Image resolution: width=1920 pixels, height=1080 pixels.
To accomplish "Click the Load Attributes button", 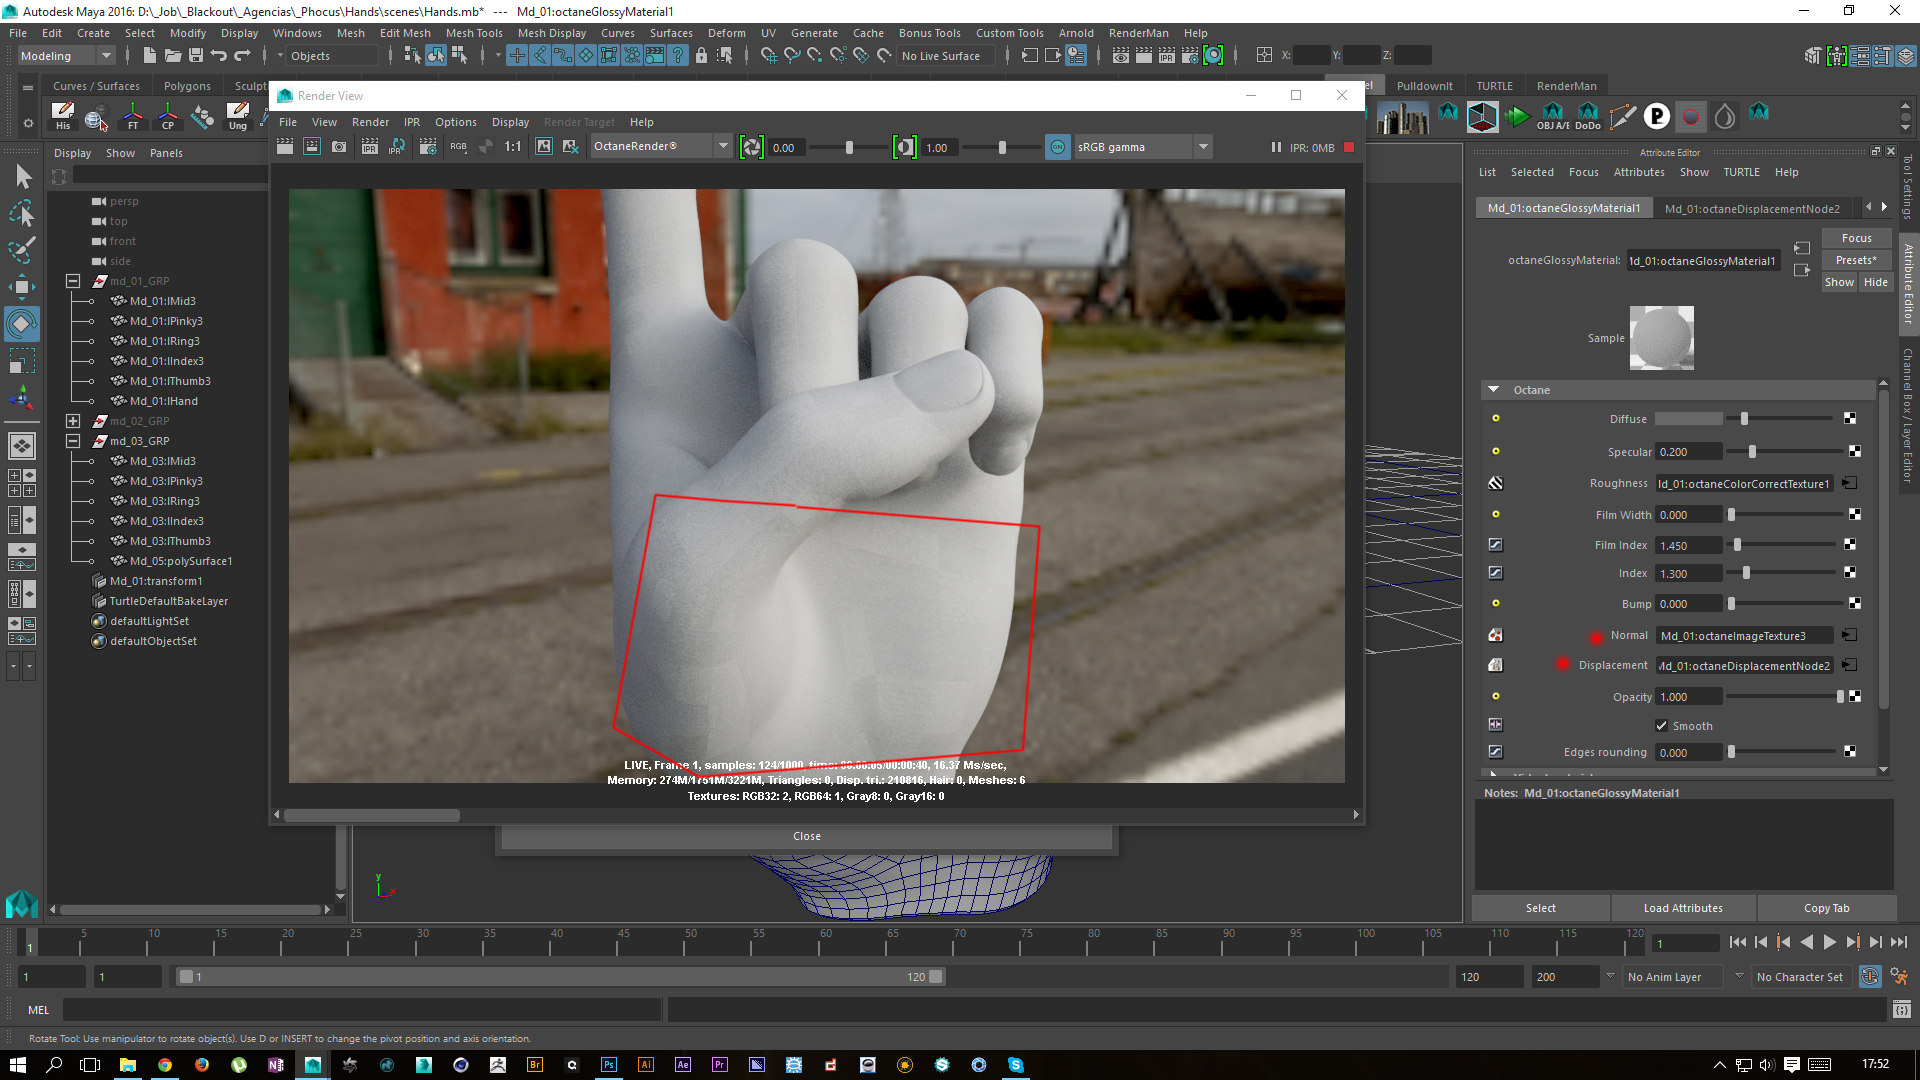I will click(1683, 908).
